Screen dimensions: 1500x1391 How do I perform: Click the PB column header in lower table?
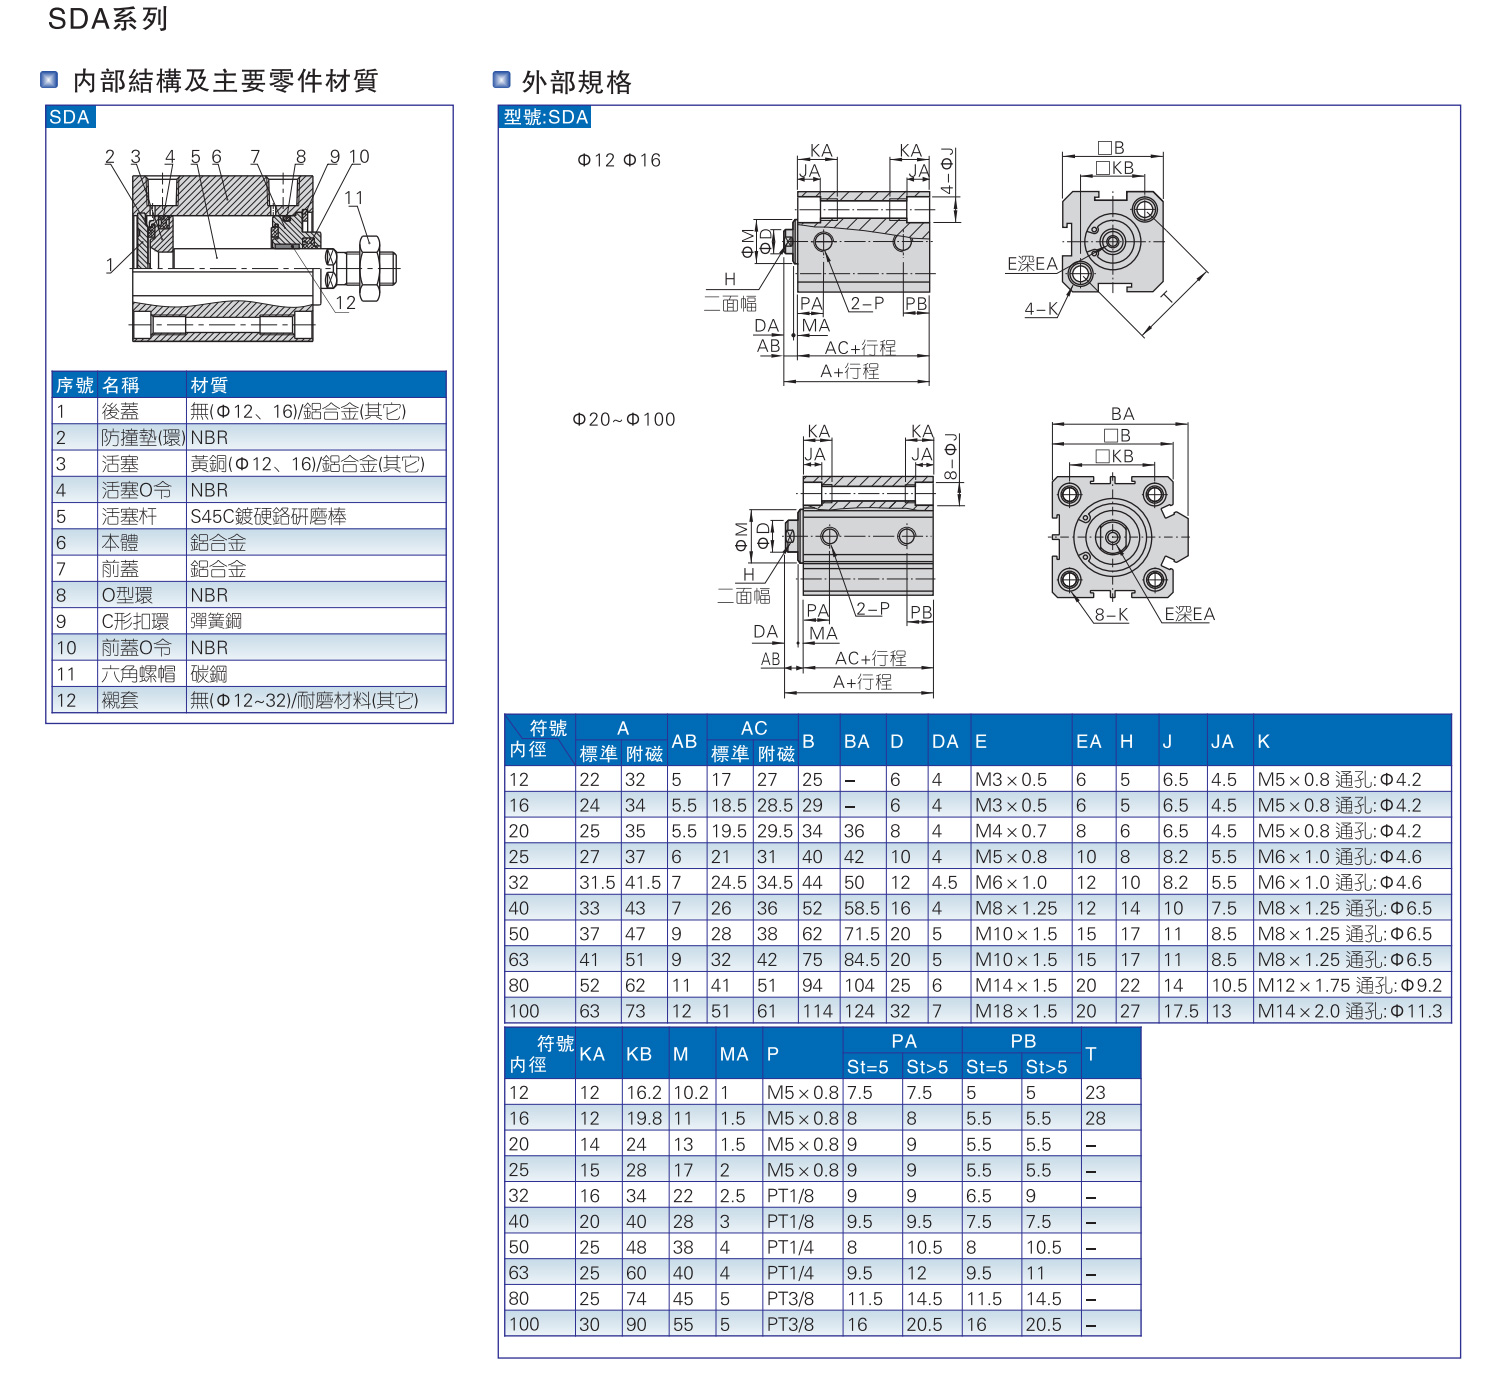1022,1041
